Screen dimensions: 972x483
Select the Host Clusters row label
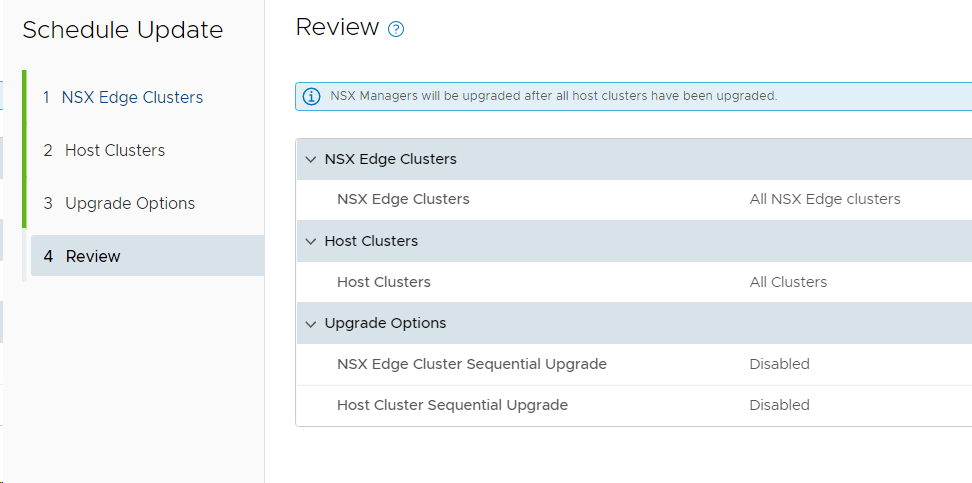[384, 282]
